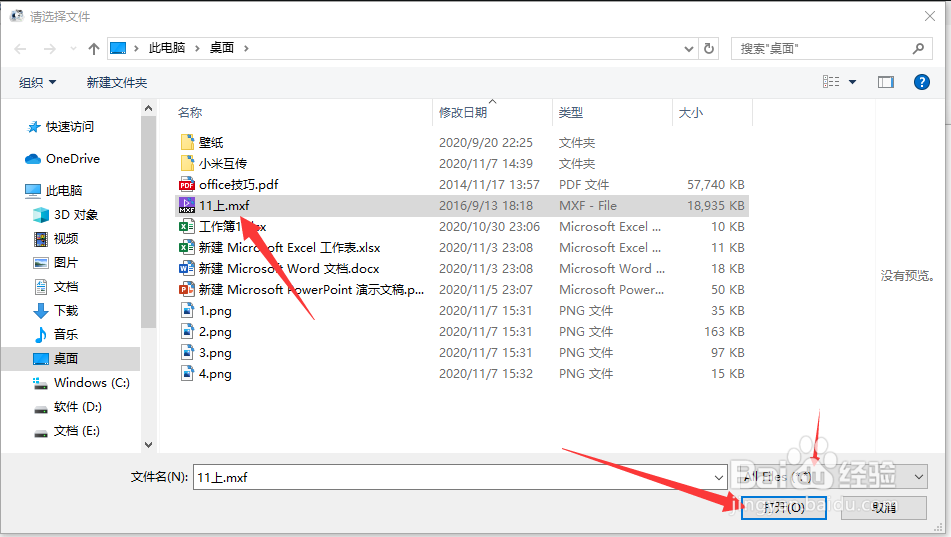Select the office技巧.pdf file icon

[187, 184]
